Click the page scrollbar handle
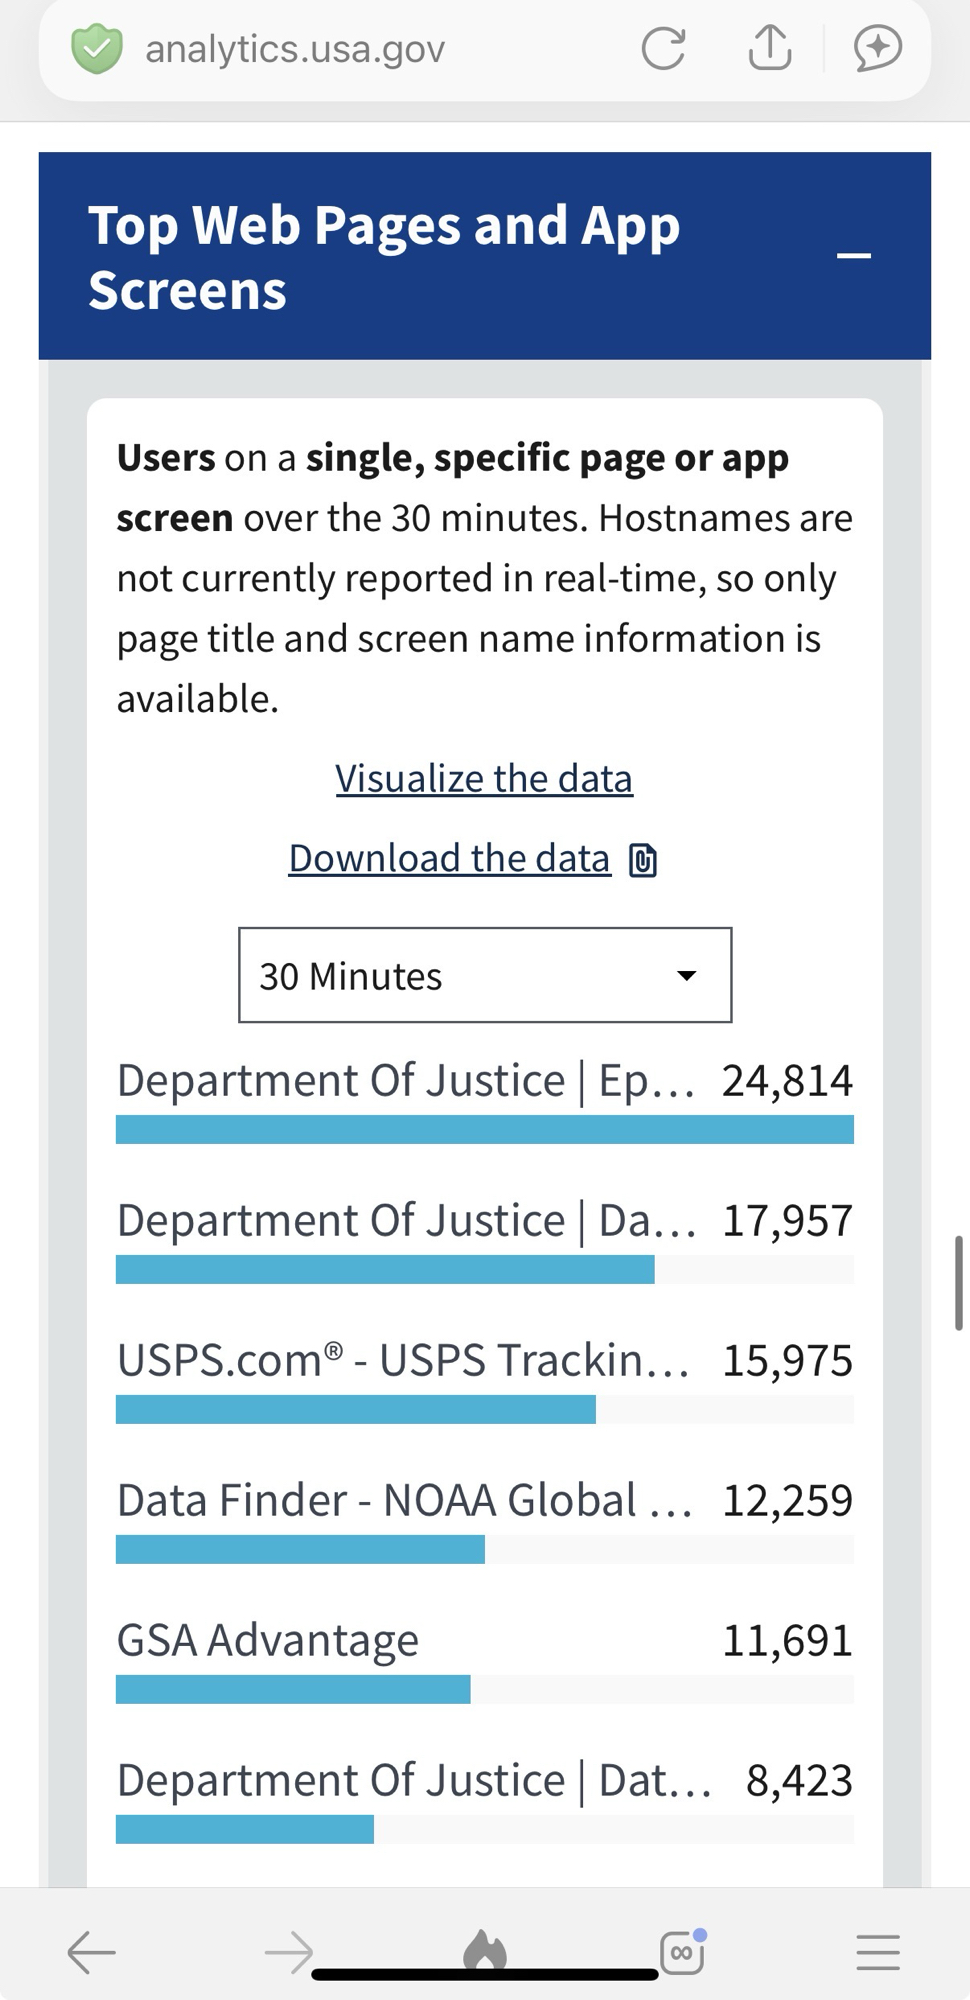 (x=958, y=1282)
